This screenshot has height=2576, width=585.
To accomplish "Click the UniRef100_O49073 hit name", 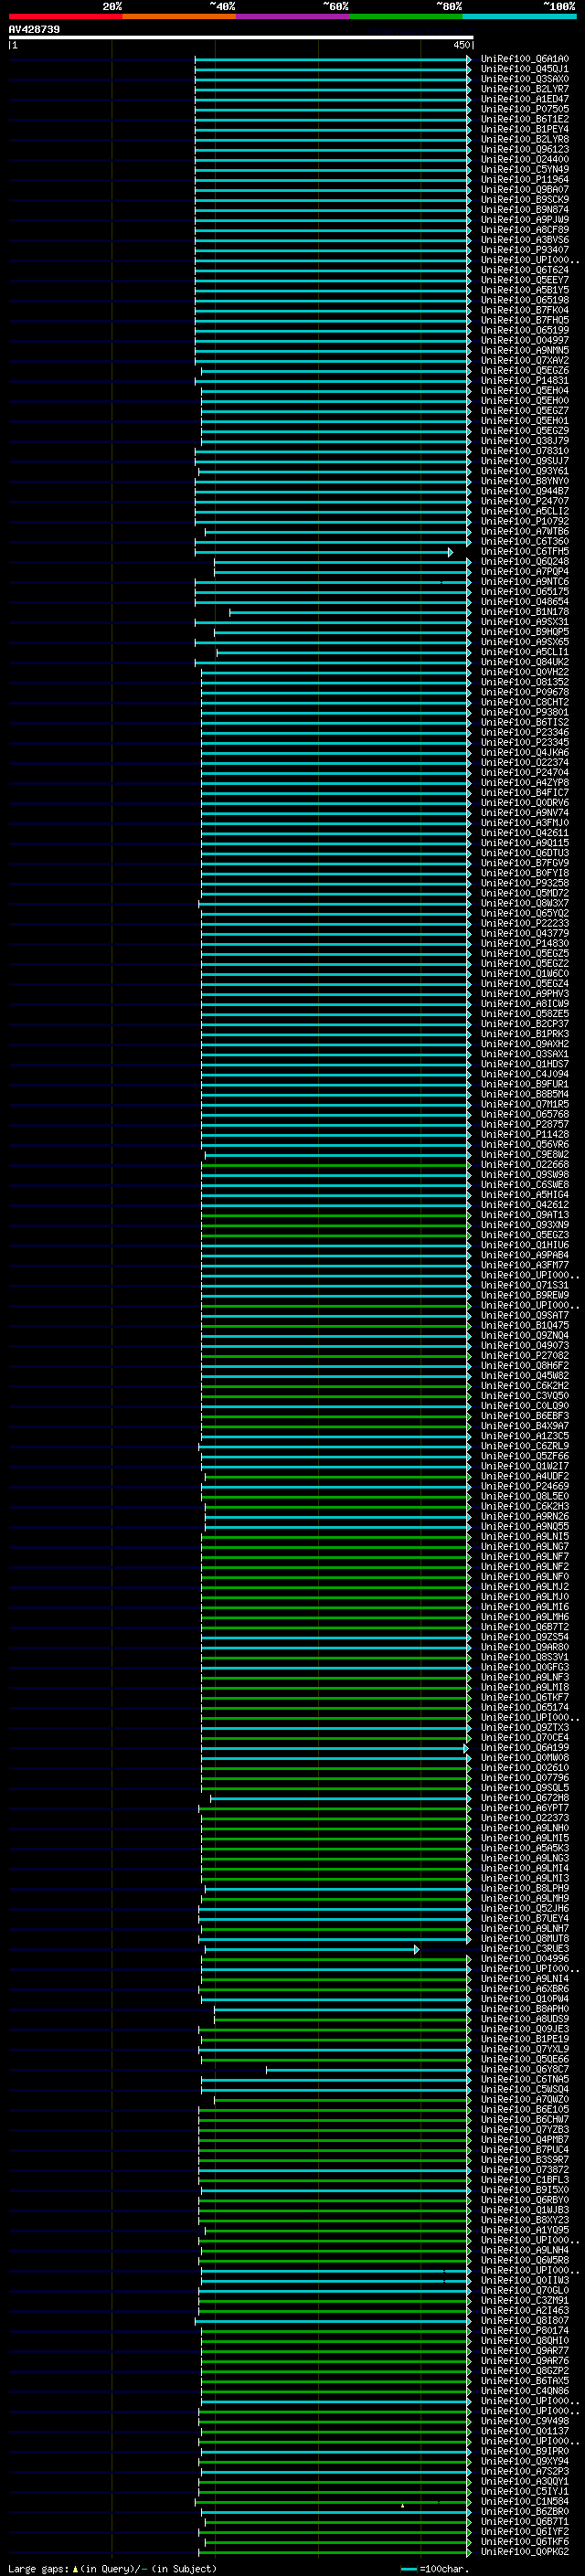I will click(525, 1345).
